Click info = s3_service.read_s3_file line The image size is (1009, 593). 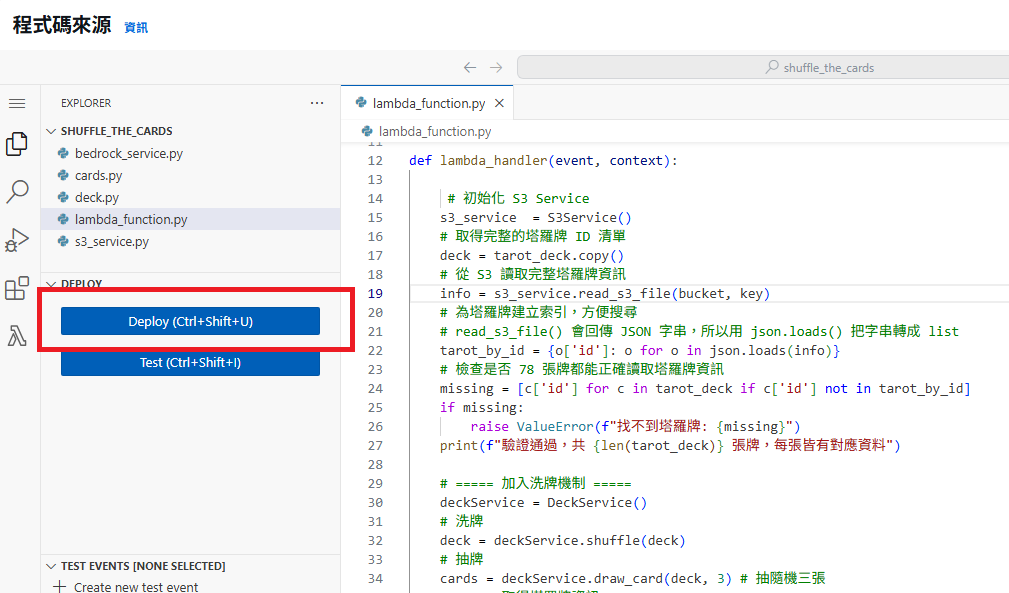click(605, 293)
